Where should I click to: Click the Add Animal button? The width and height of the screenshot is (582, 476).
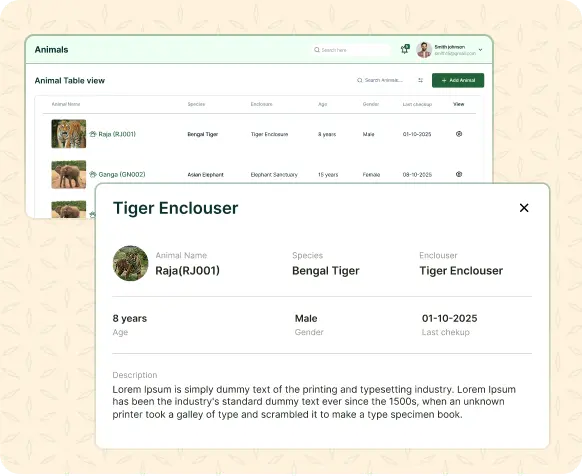[458, 80]
